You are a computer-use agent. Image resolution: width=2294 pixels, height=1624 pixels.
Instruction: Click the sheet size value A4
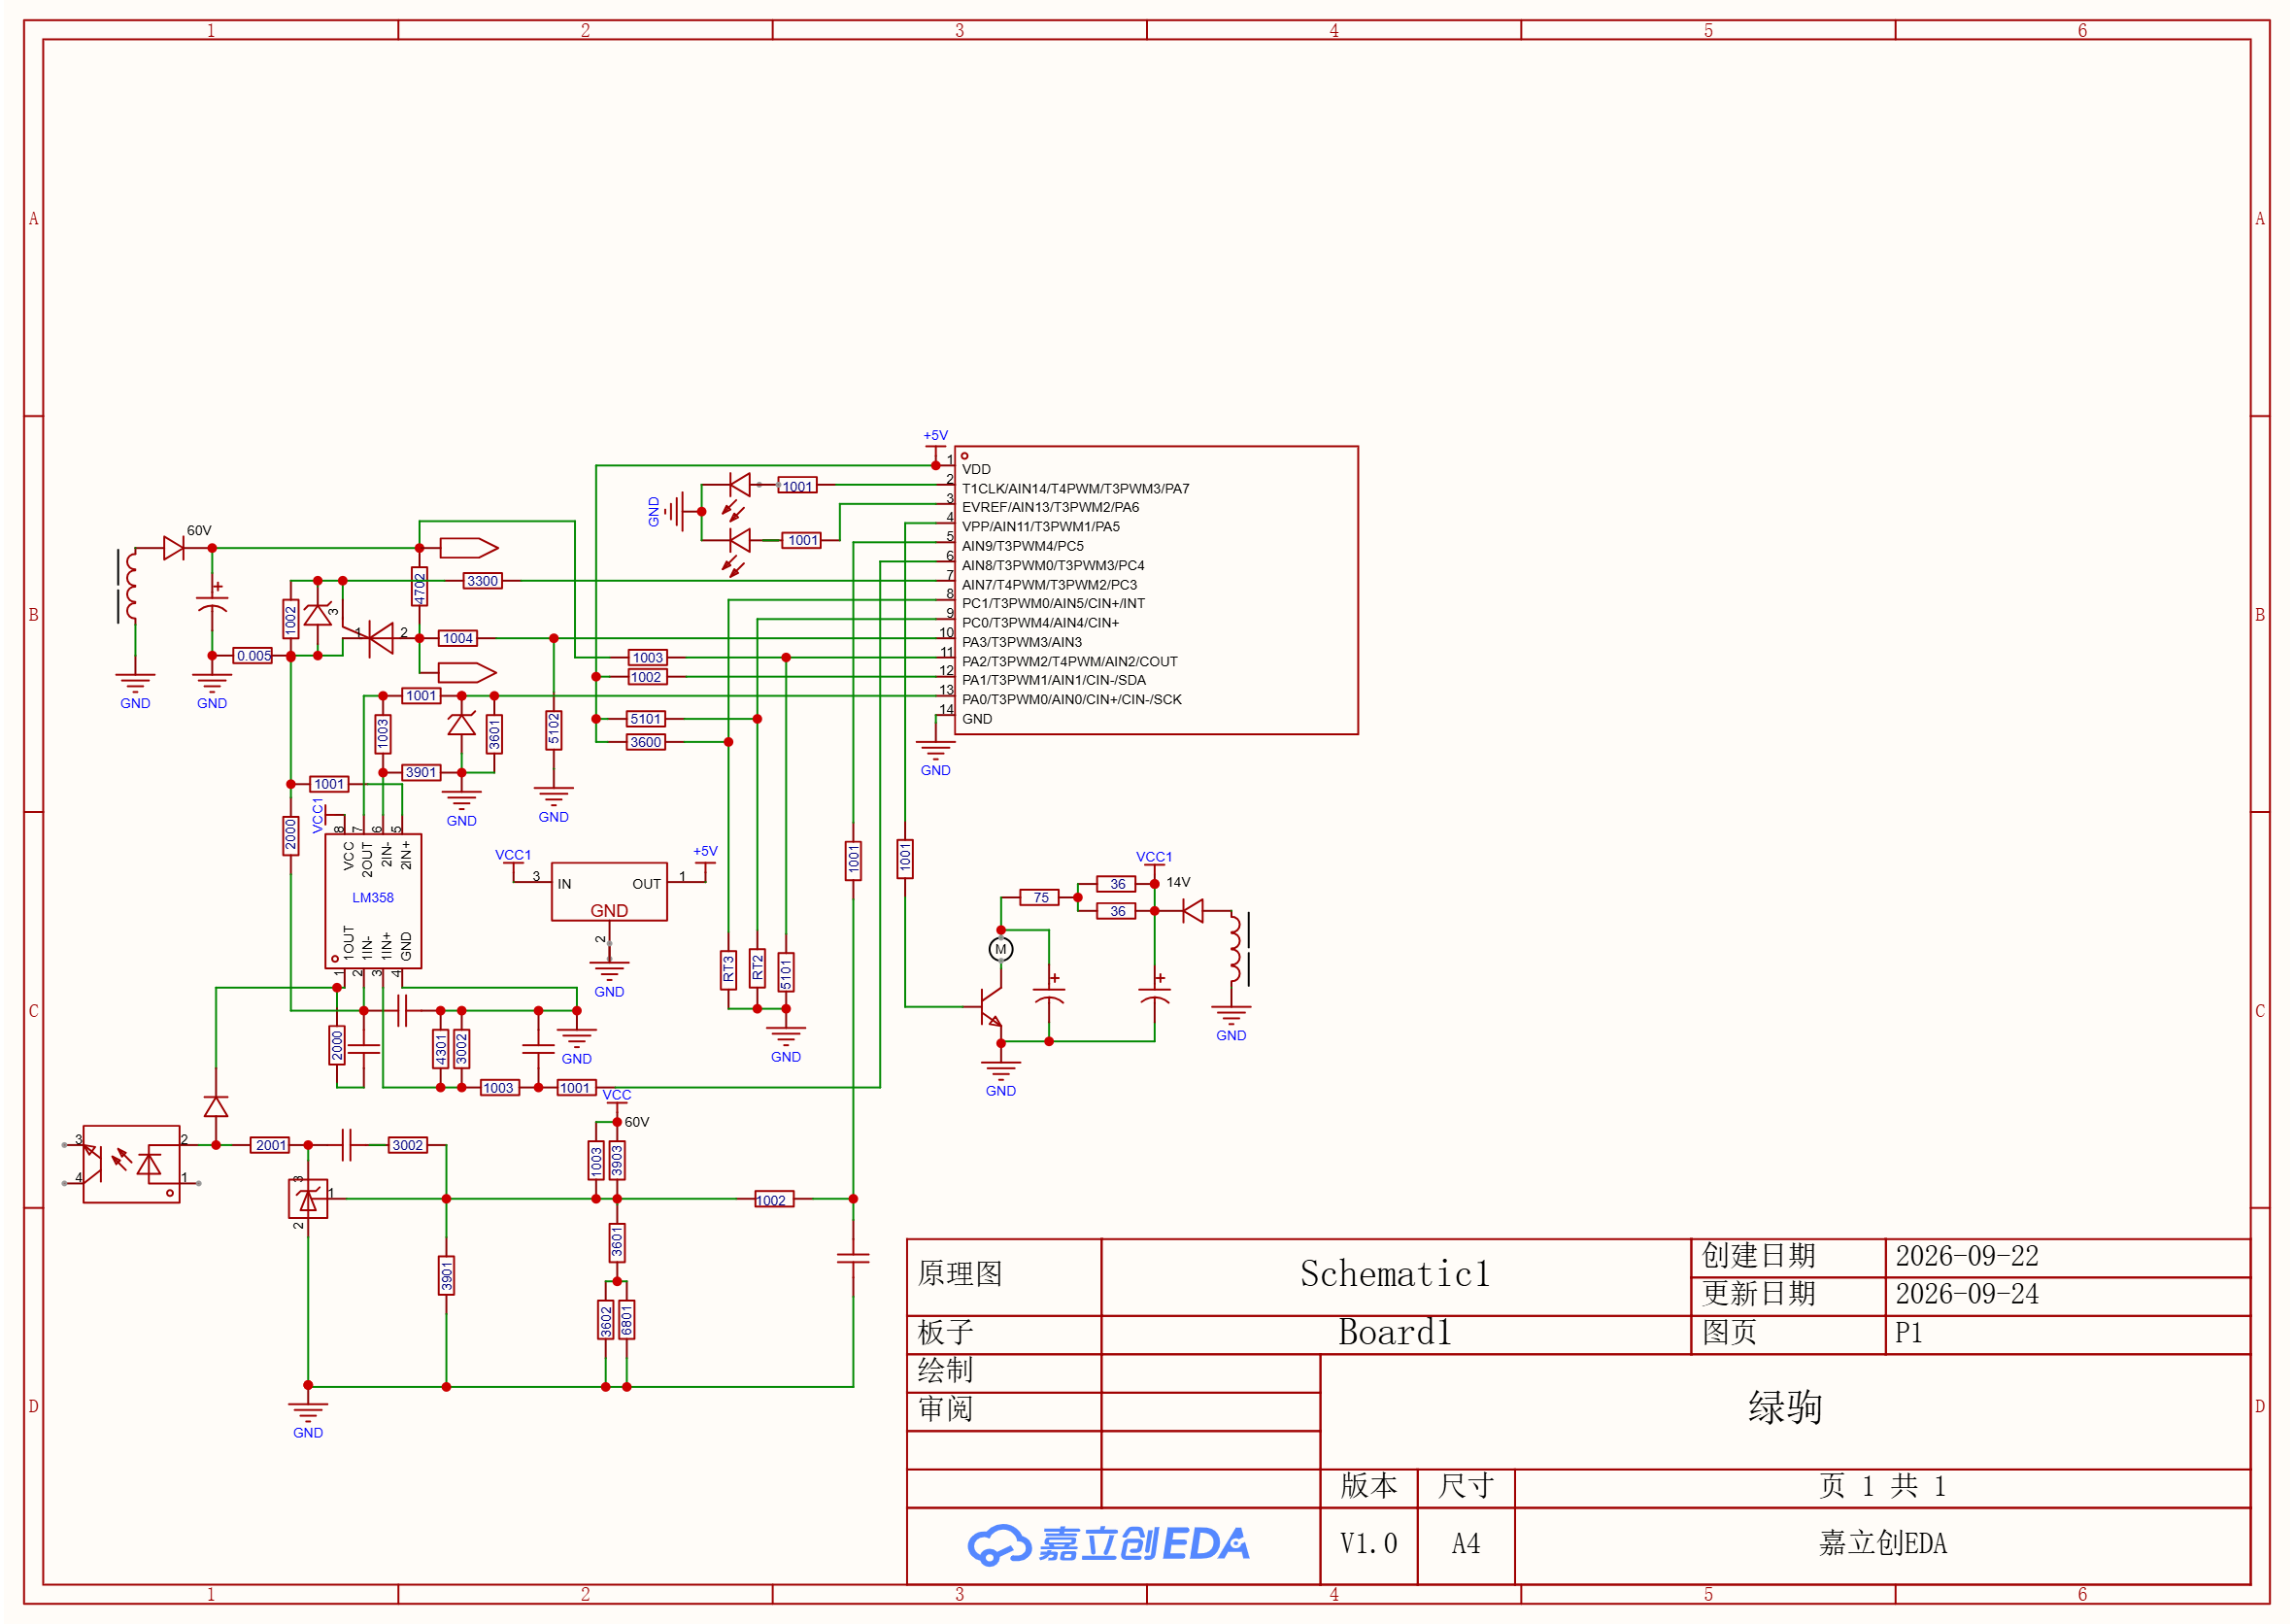pos(1465,1545)
